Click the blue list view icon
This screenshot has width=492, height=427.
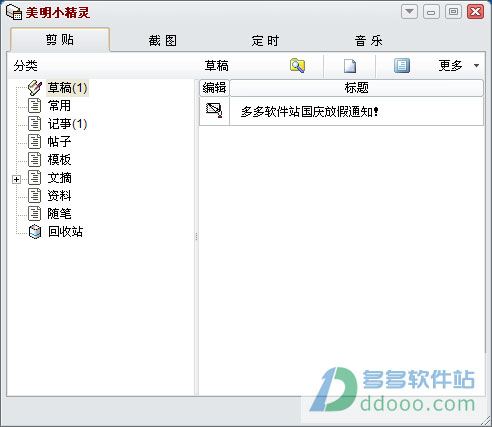pyautogui.click(x=402, y=65)
